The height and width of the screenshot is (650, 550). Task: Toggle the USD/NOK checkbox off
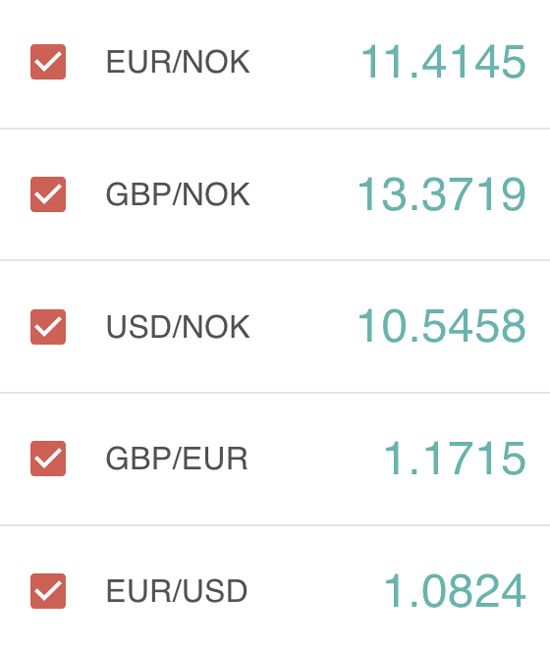click(48, 327)
